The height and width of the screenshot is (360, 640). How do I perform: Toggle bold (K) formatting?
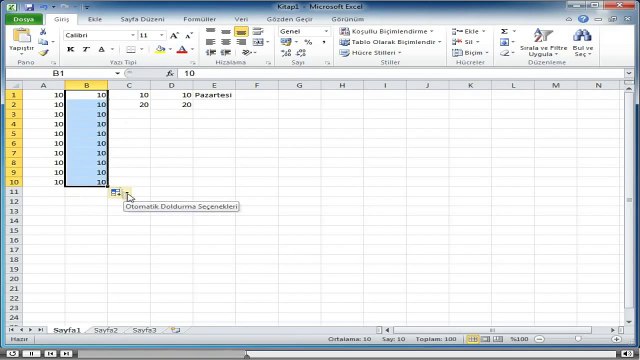(x=70, y=49)
